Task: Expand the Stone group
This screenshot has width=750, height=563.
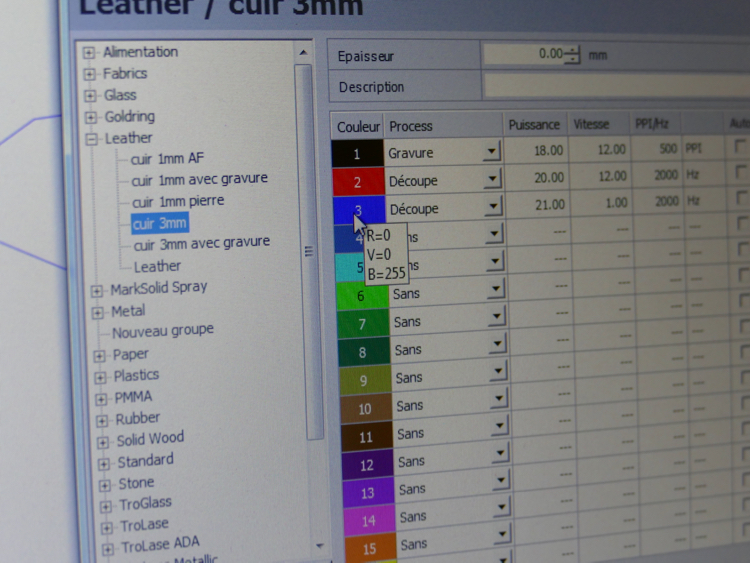Action: point(105,485)
